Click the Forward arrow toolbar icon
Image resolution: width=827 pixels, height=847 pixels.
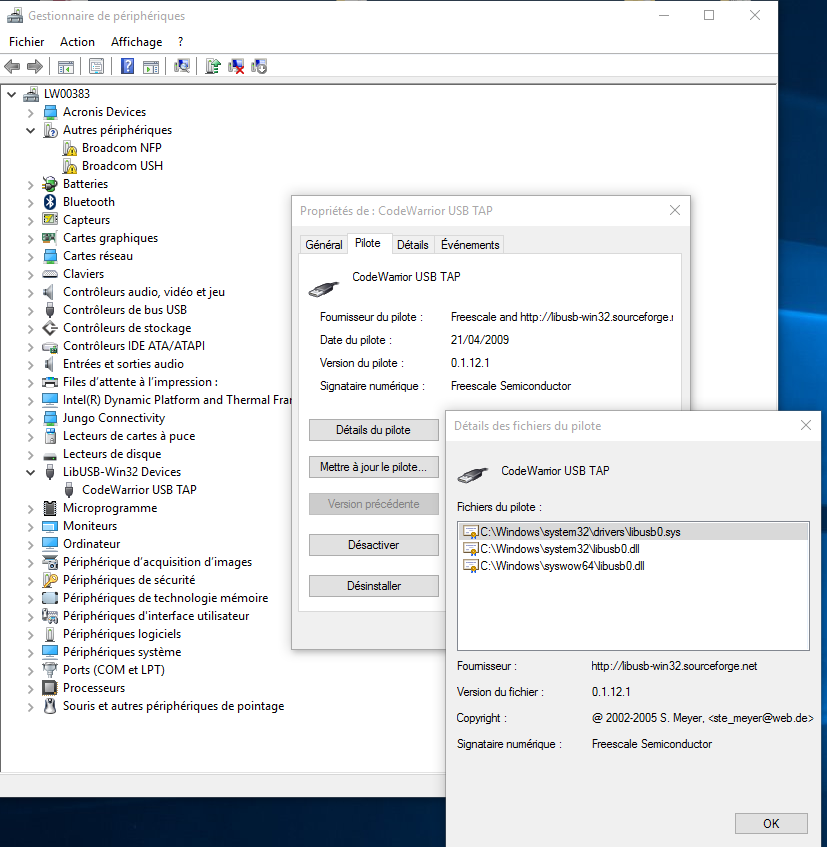coord(35,66)
